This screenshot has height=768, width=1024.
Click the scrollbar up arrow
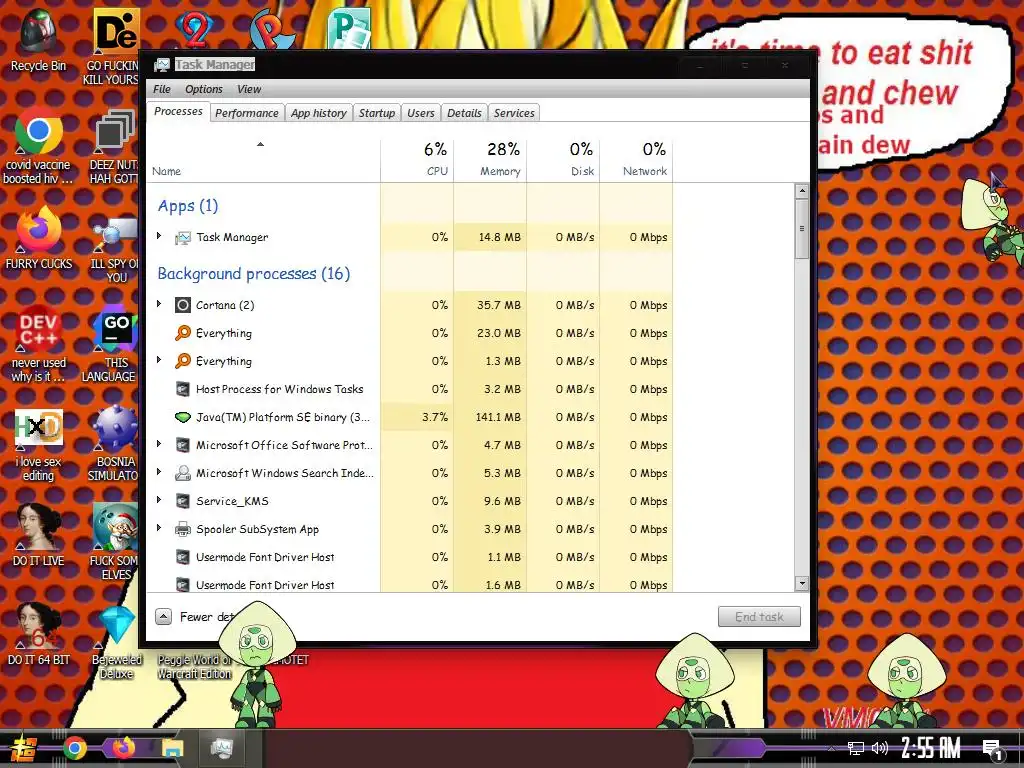click(x=802, y=191)
